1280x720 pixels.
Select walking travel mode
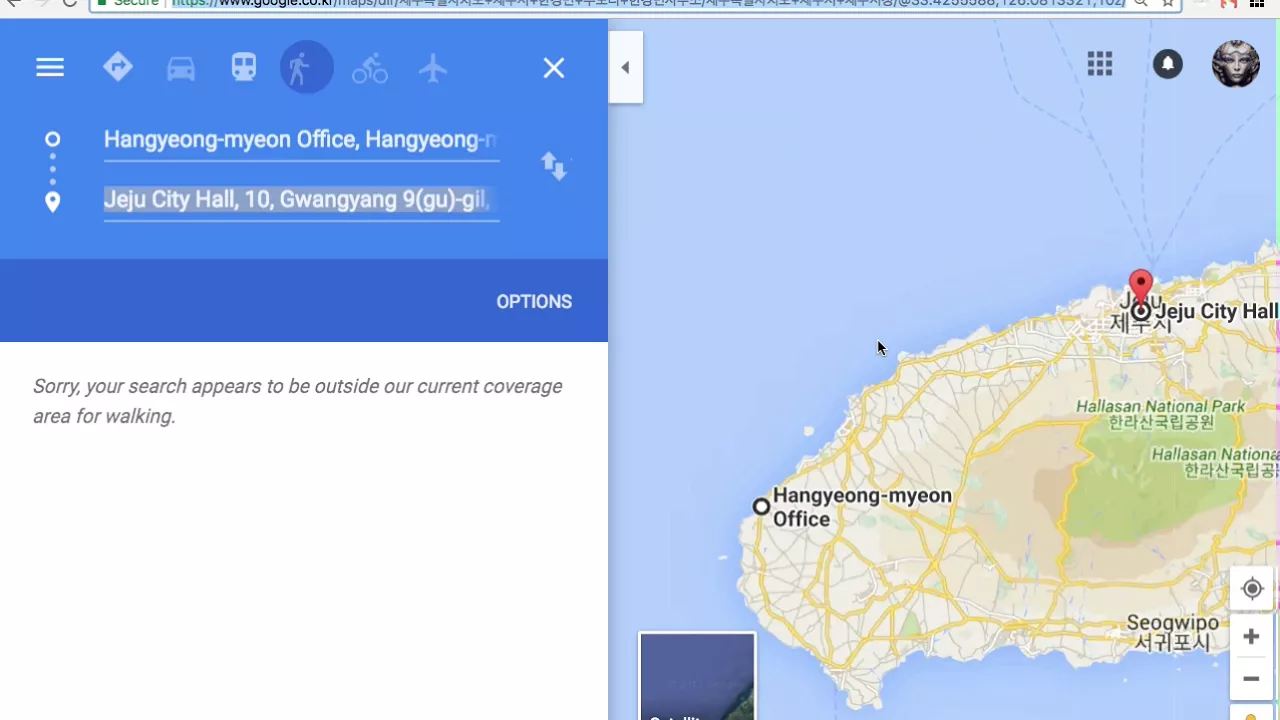coord(306,68)
